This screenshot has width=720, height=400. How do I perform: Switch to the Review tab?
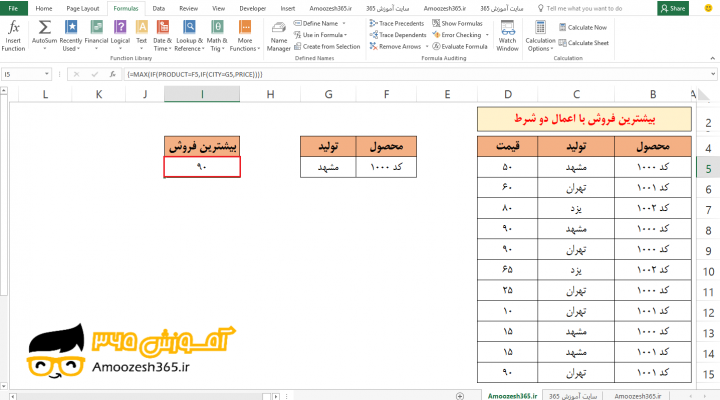[188, 8]
